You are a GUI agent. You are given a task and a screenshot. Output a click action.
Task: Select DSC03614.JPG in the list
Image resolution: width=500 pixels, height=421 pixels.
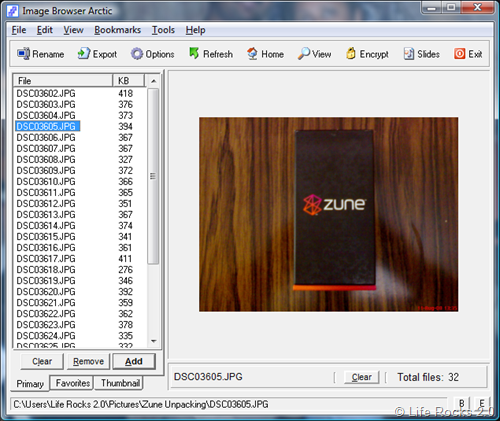[x=46, y=225]
